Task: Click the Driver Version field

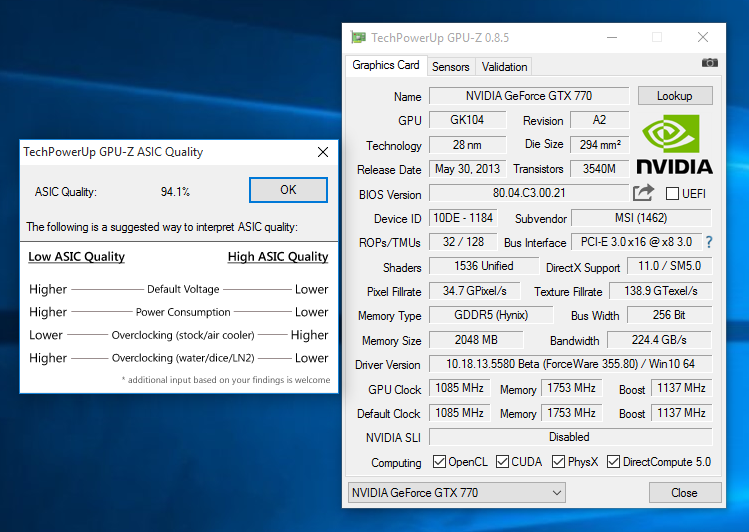Action: (x=570, y=364)
